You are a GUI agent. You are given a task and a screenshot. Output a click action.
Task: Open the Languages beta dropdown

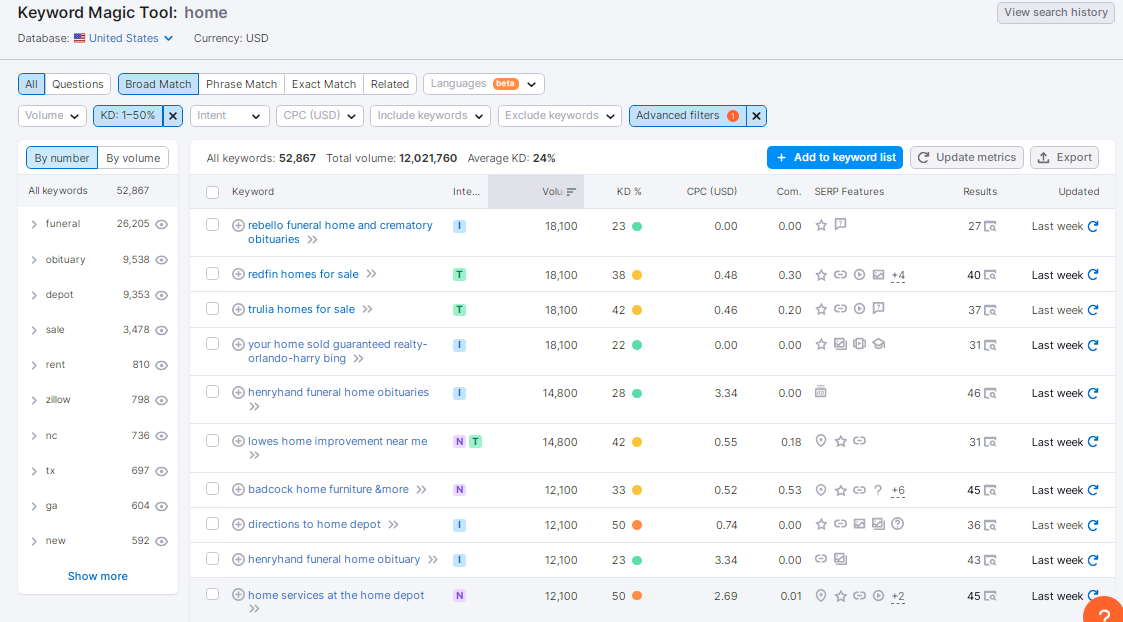click(484, 84)
